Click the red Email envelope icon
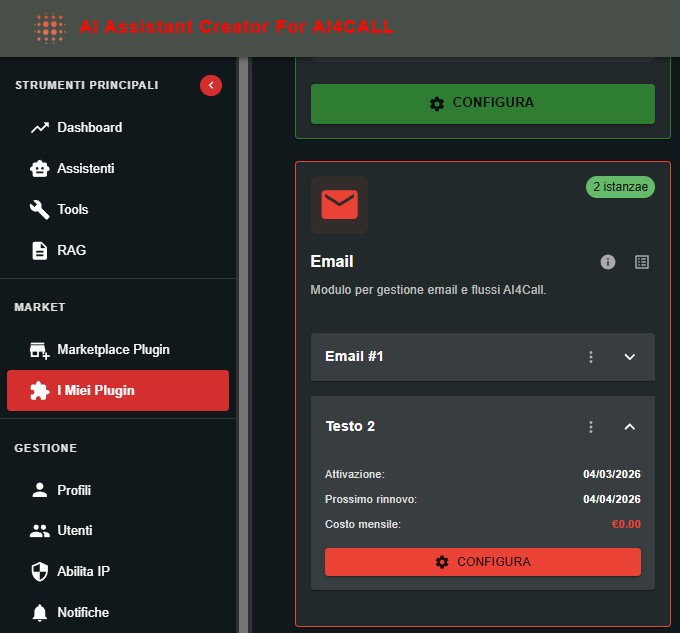The image size is (680, 633). 340,205
